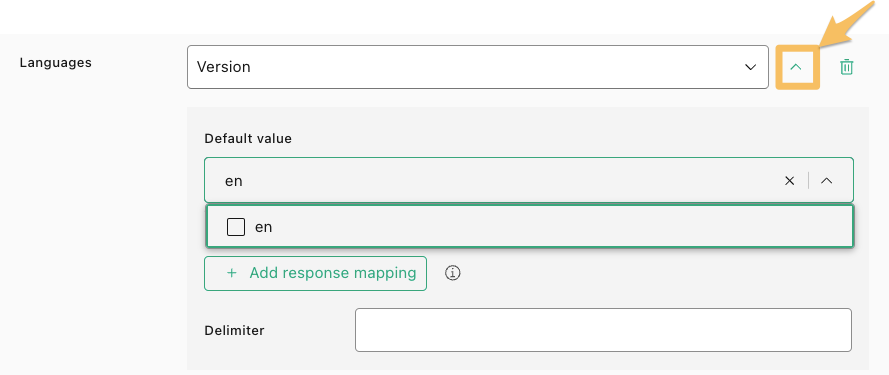The image size is (889, 375).
Task: Click the "Add response mapping" text link
Action: click(333, 273)
